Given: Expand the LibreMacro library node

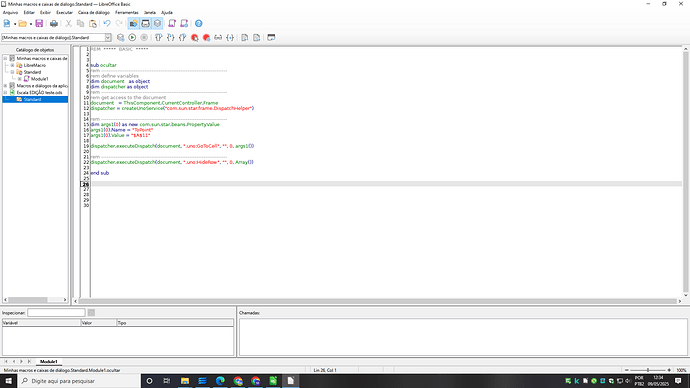Looking at the screenshot, I should 12,65.
